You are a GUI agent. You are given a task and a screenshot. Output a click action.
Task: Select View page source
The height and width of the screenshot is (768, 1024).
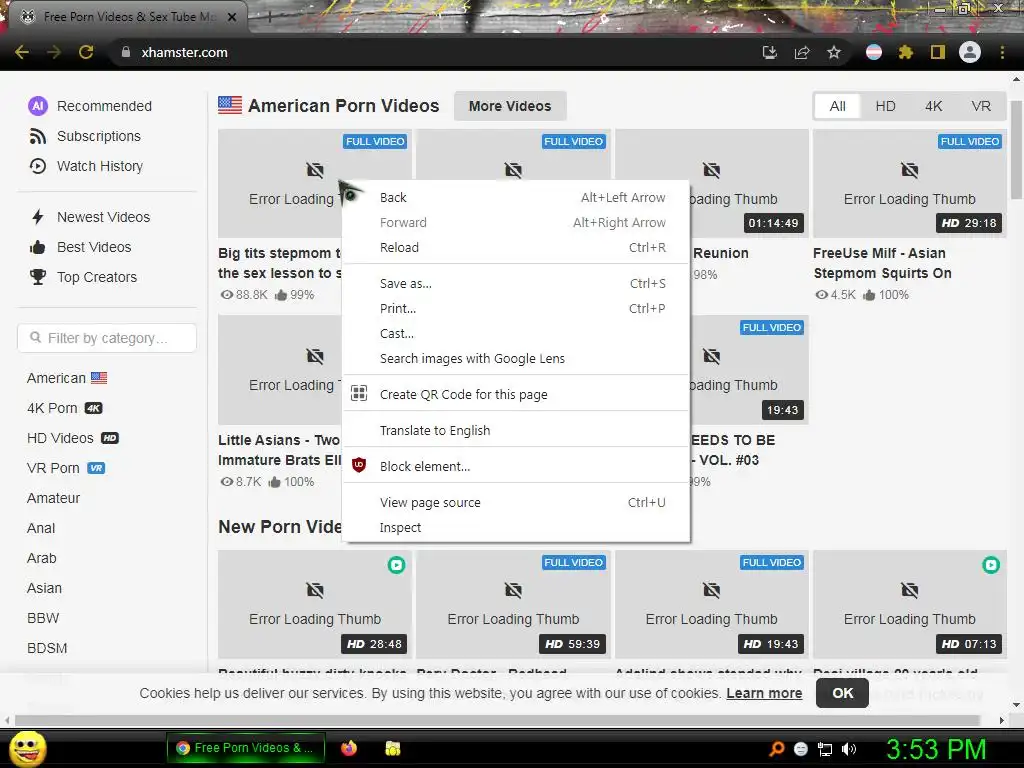[516, 502]
